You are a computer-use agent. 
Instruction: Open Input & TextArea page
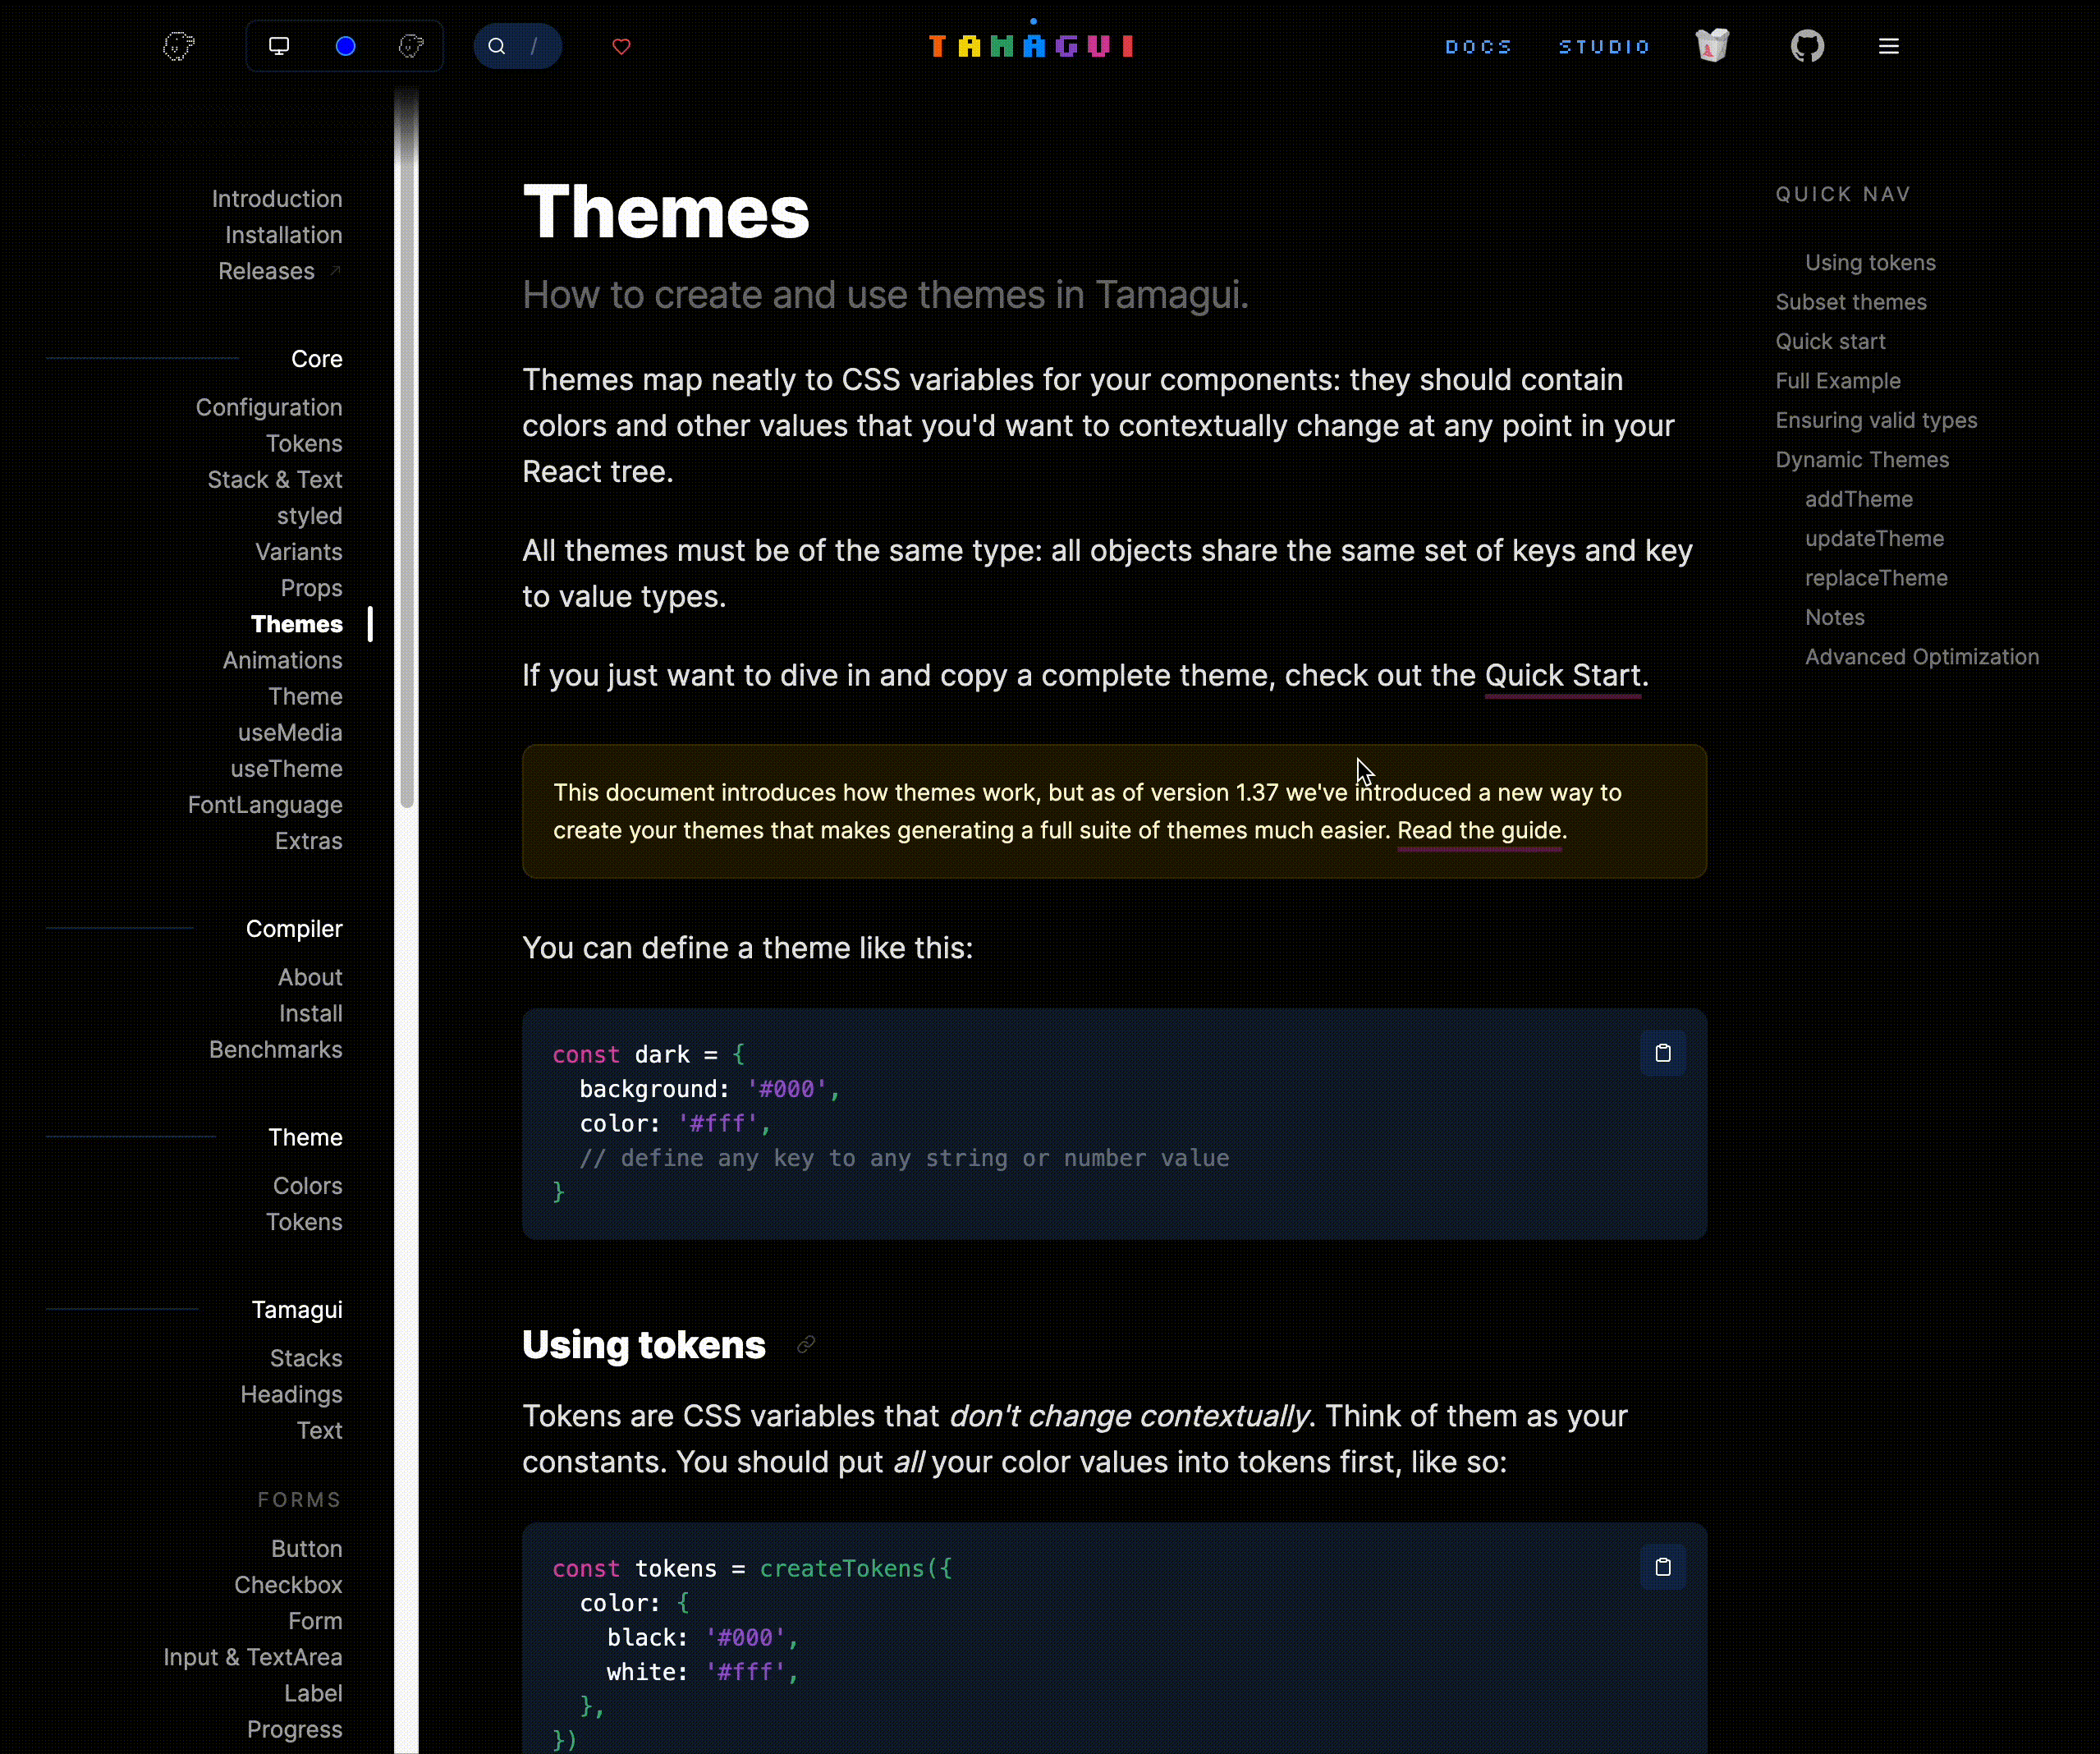click(x=253, y=1657)
